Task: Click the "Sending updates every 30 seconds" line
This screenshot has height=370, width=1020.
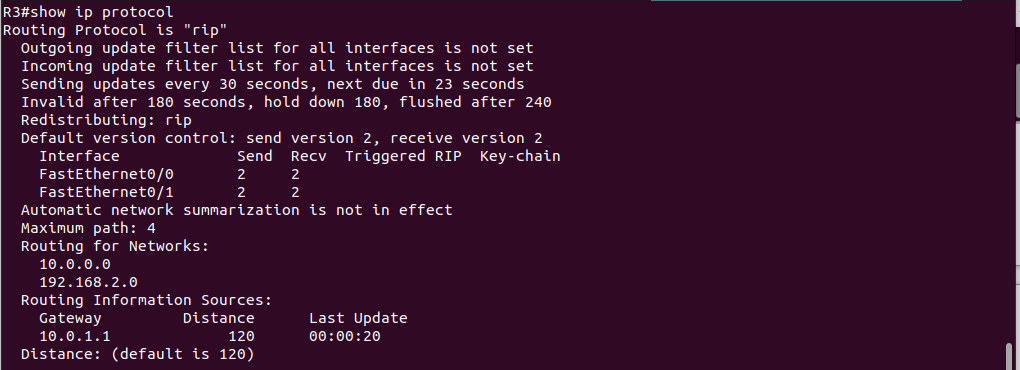Action: click(273, 84)
